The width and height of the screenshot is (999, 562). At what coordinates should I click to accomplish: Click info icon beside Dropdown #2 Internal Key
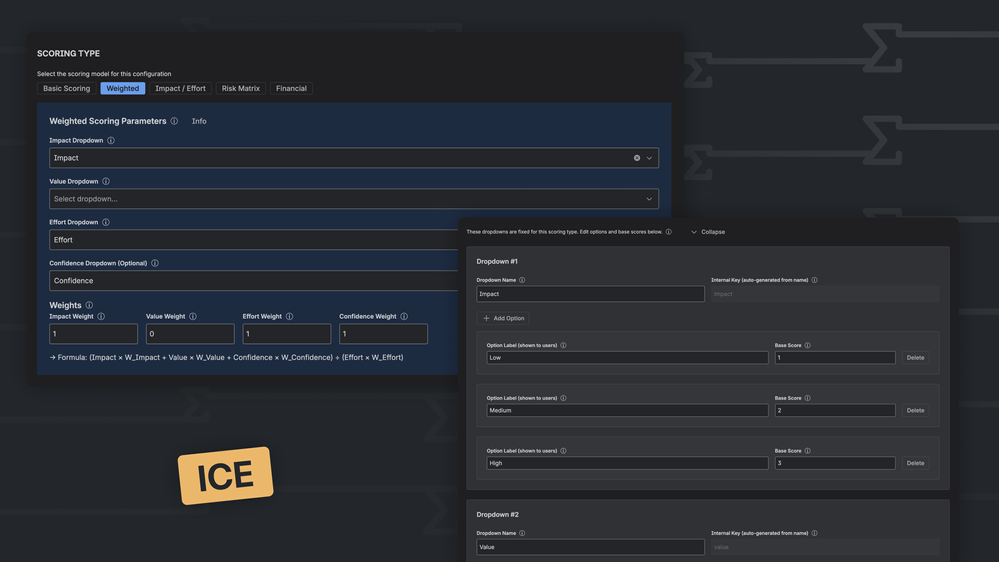814,533
